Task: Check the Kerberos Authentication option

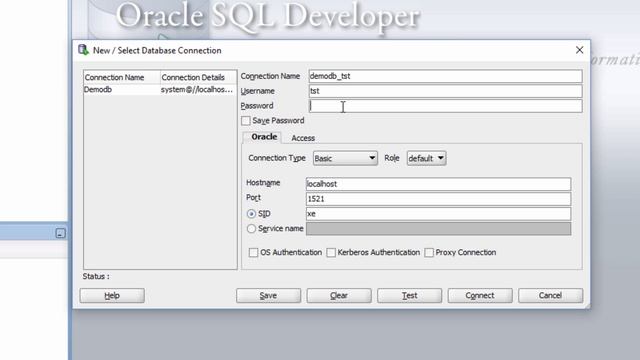Action: (331, 253)
